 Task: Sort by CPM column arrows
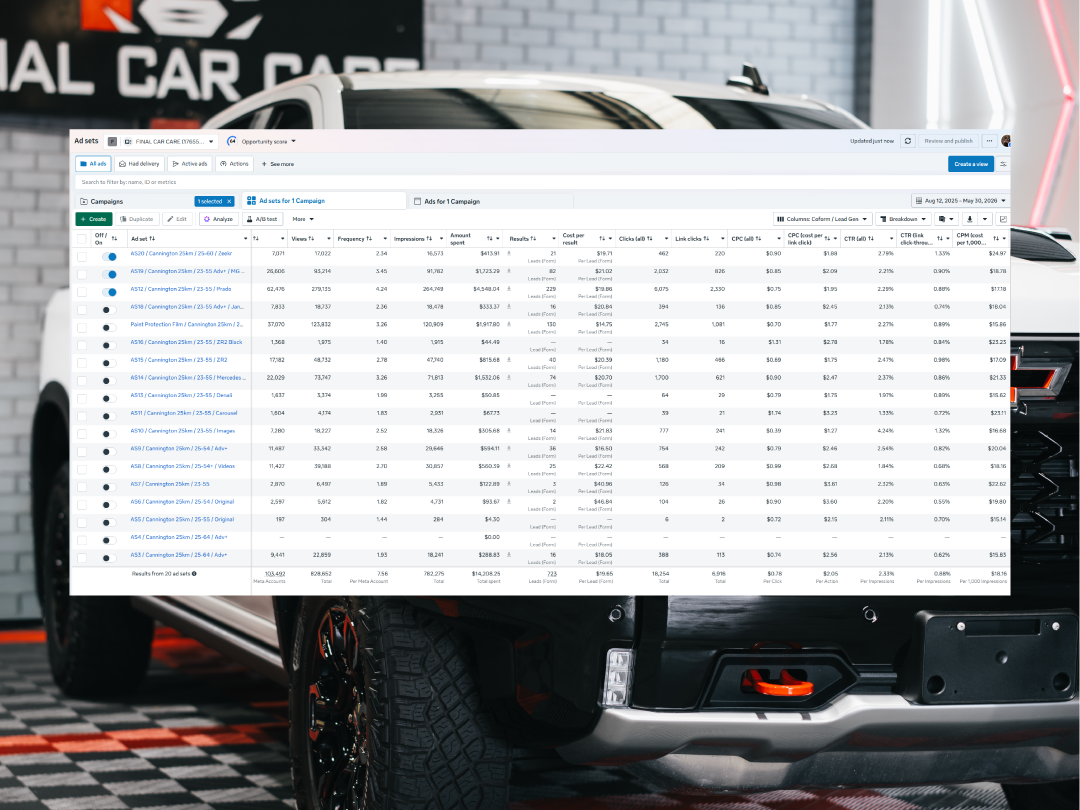coord(996,239)
